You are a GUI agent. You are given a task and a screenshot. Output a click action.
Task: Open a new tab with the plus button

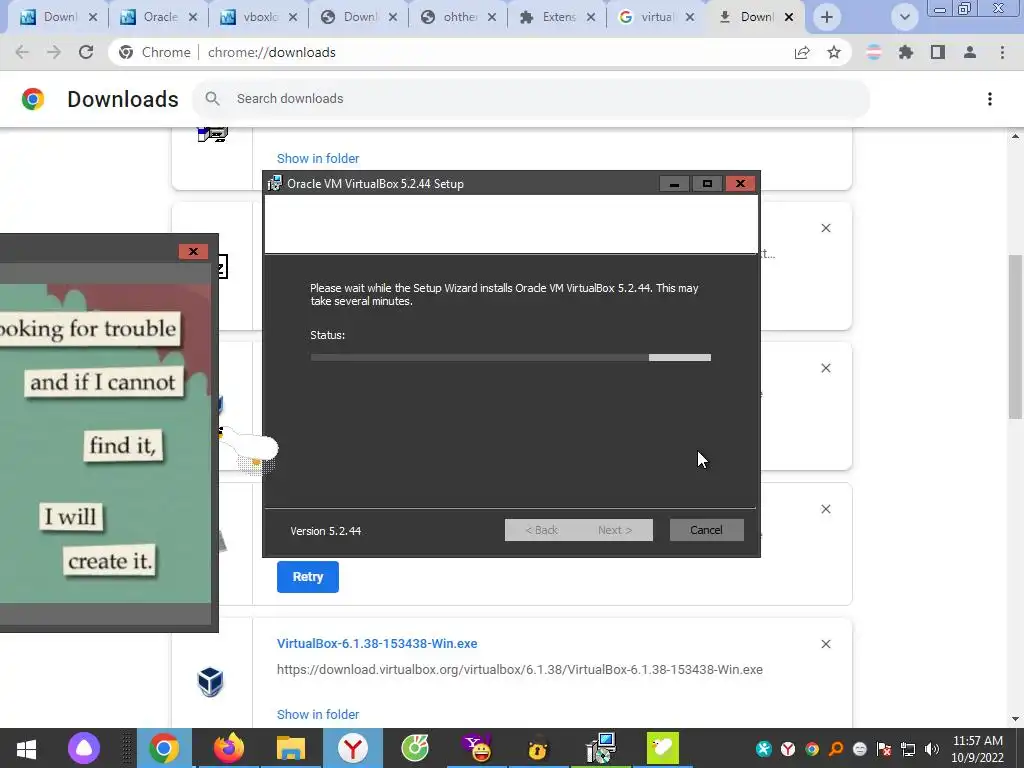pyautogui.click(x=827, y=17)
